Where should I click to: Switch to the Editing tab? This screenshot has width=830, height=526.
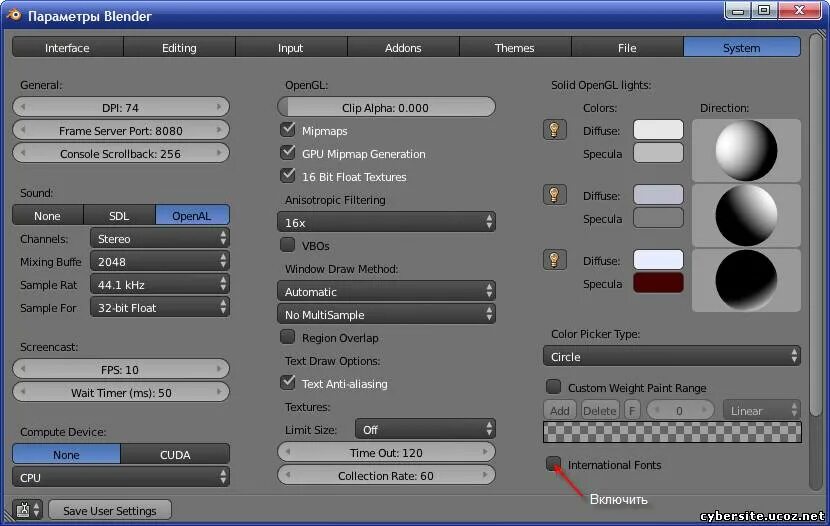(179, 47)
